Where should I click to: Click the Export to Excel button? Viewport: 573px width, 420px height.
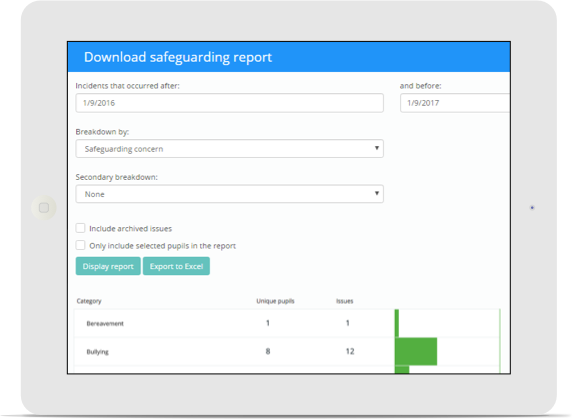click(176, 266)
